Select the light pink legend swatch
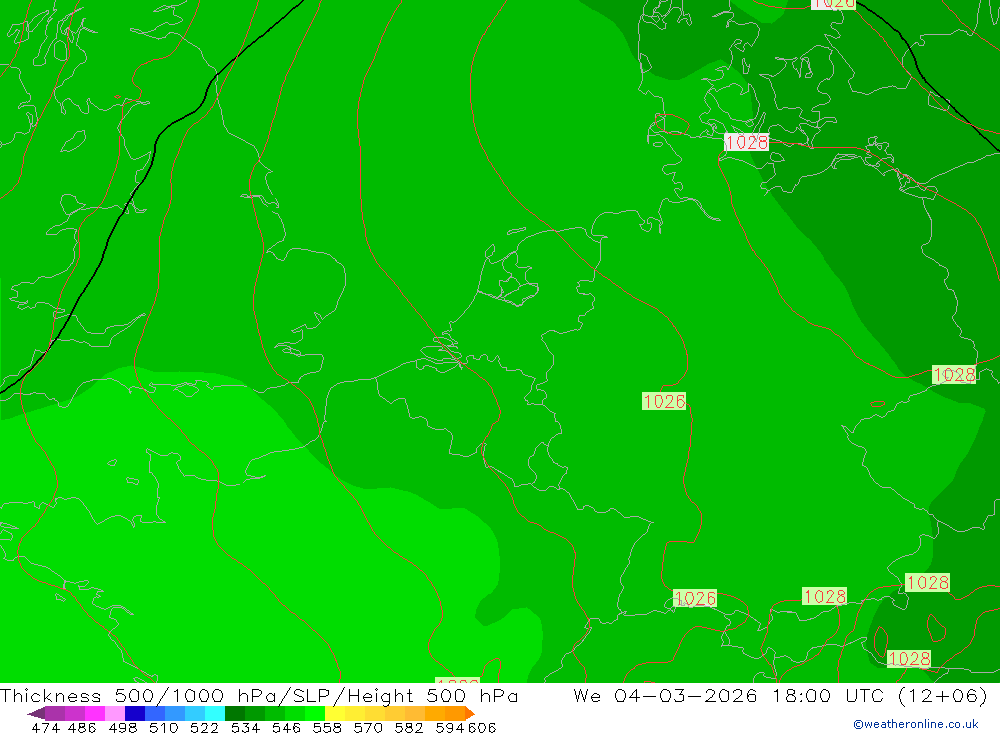 (115, 713)
